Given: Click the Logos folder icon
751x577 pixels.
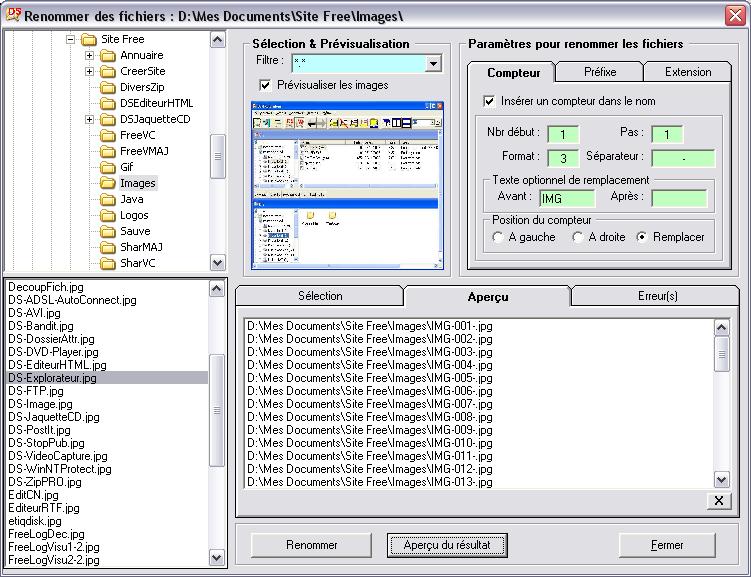Looking at the screenshot, I should click(x=108, y=216).
